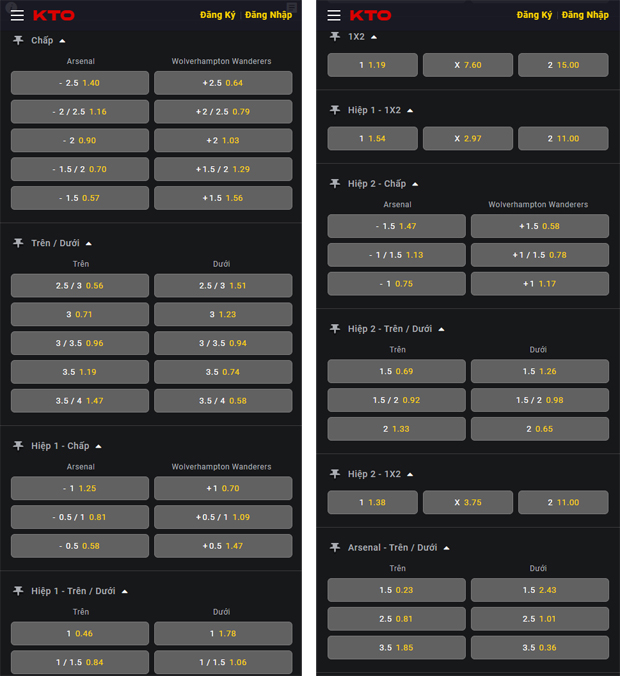Click Đăng Nhập on the right screen
This screenshot has width=620, height=676.
pyautogui.click(x=585, y=15)
